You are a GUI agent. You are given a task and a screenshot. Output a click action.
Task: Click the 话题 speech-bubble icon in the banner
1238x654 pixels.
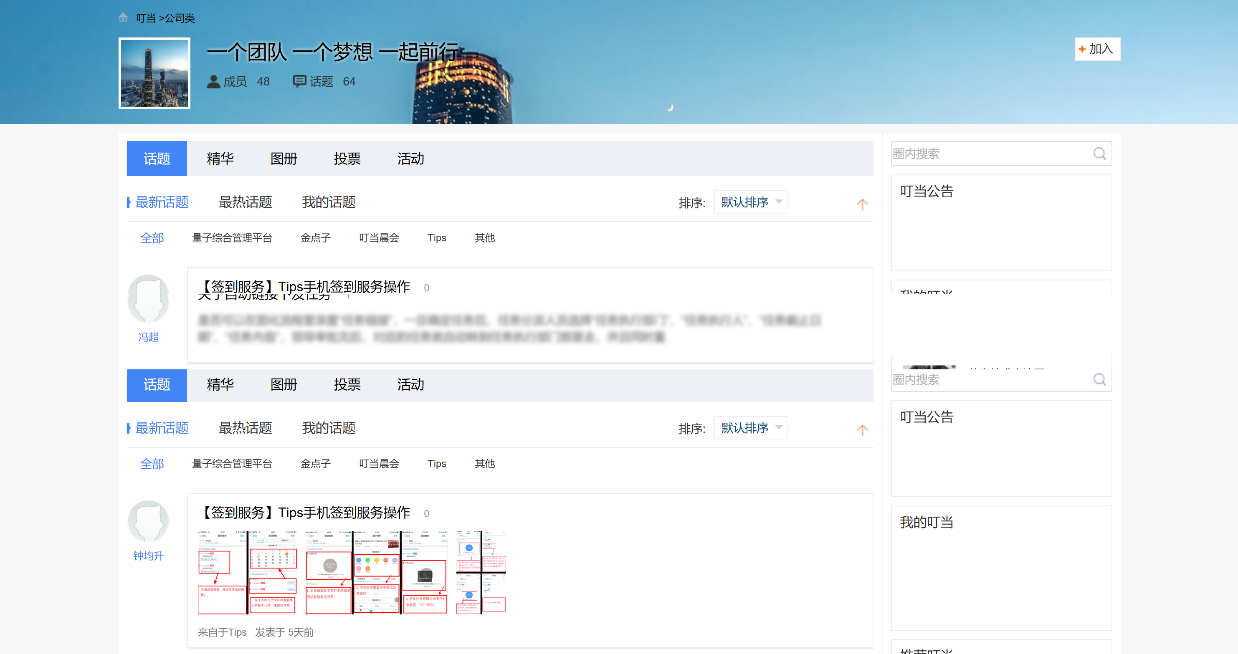coord(299,82)
